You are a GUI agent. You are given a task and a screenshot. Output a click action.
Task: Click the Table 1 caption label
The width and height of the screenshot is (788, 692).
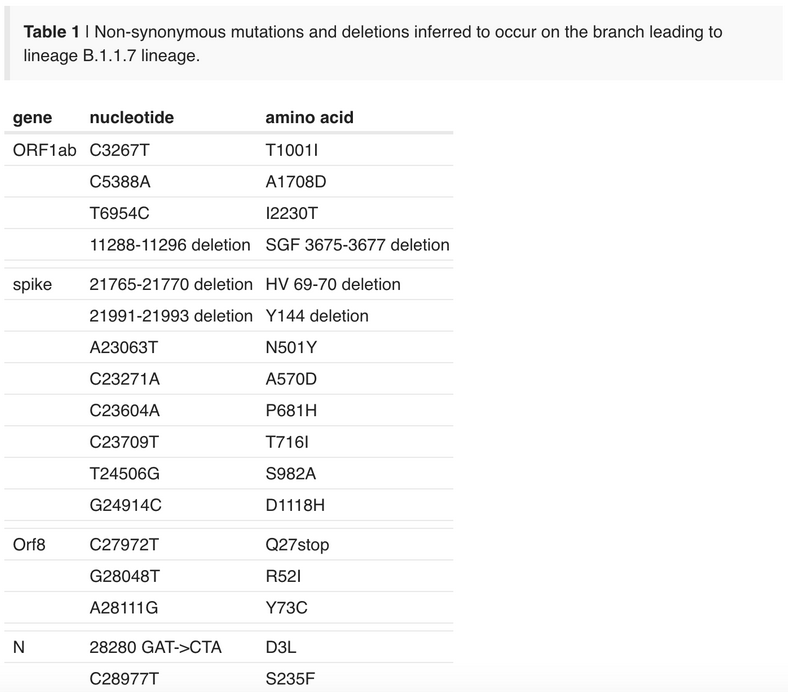tap(51, 32)
